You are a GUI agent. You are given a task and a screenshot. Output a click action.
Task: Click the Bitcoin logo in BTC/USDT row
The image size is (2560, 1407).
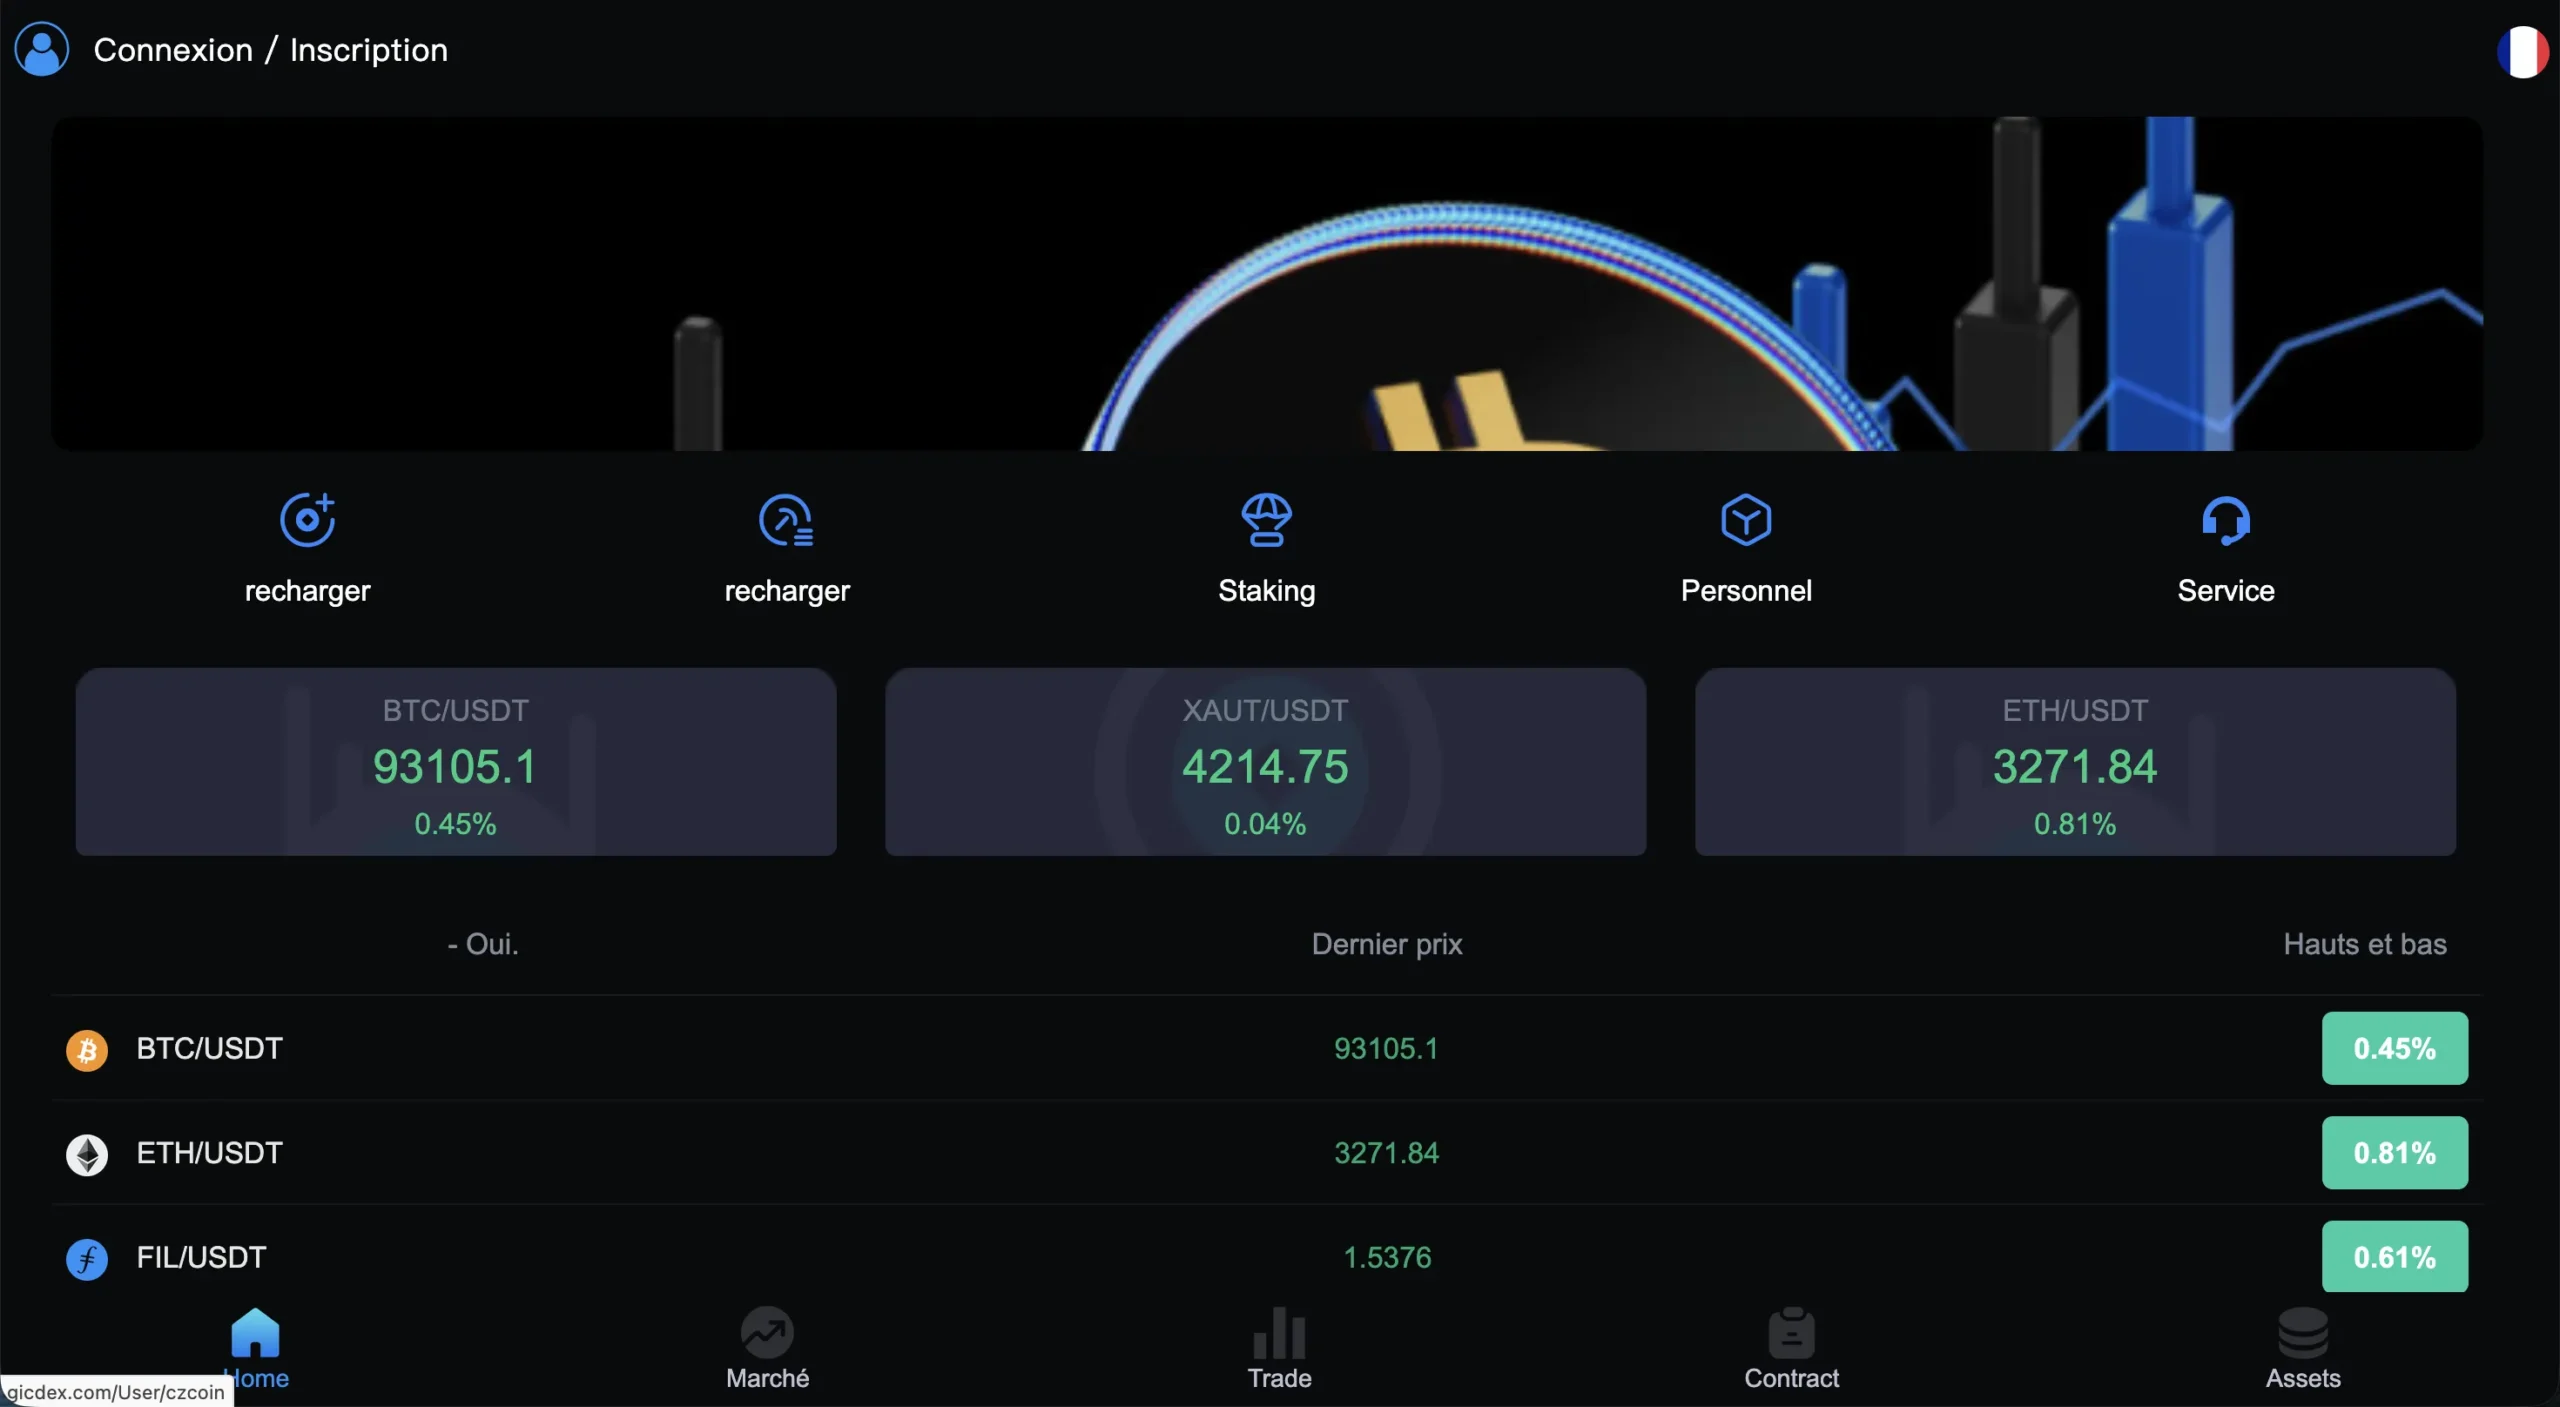pyautogui.click(x=87, y=1050)
